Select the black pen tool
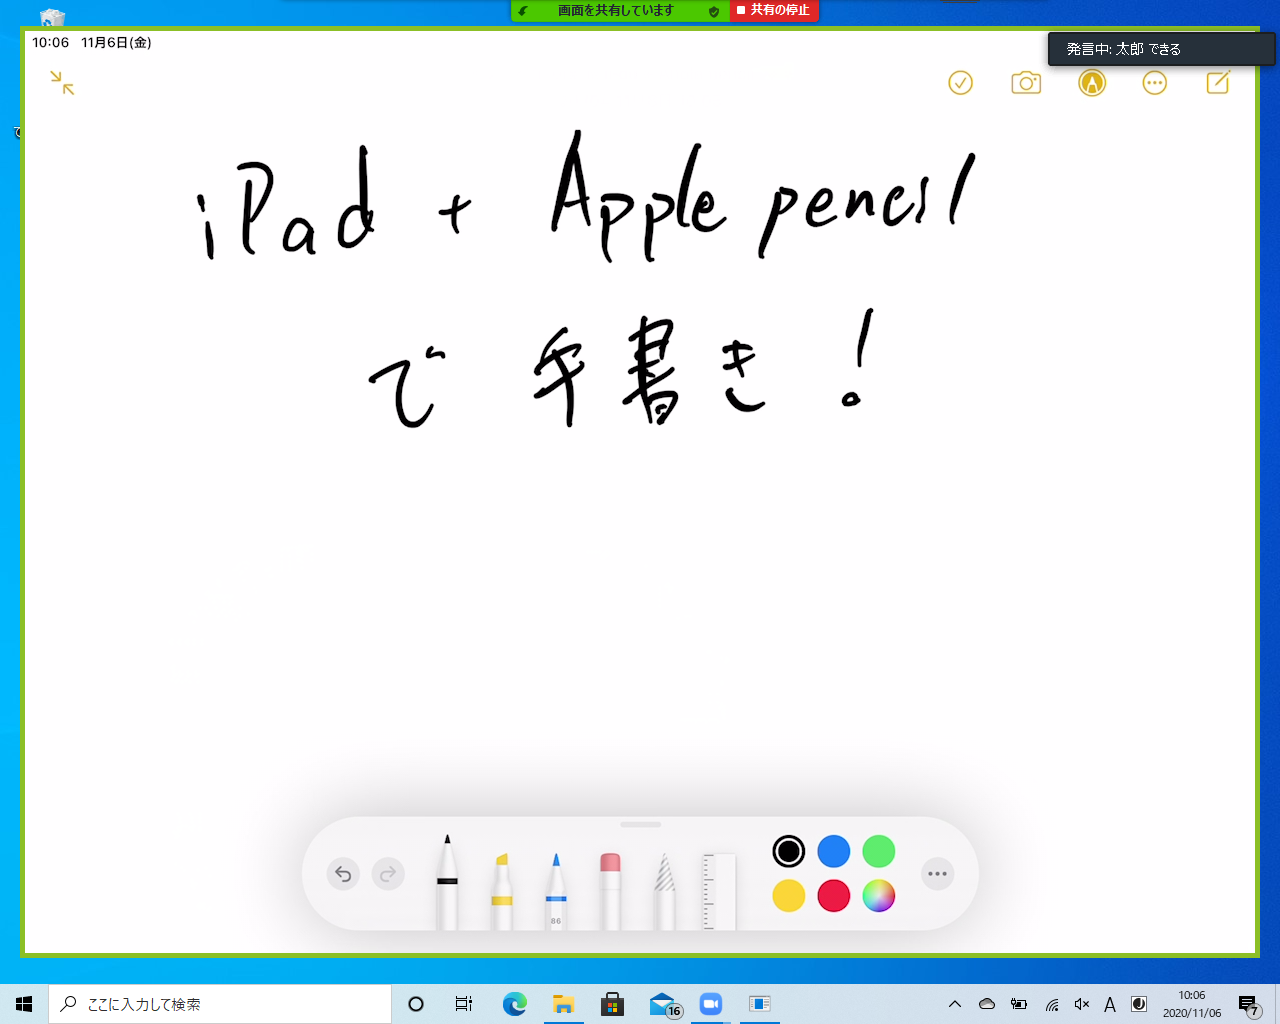The width and height of the screenshot is (1280, 1024). coord(447,881)
